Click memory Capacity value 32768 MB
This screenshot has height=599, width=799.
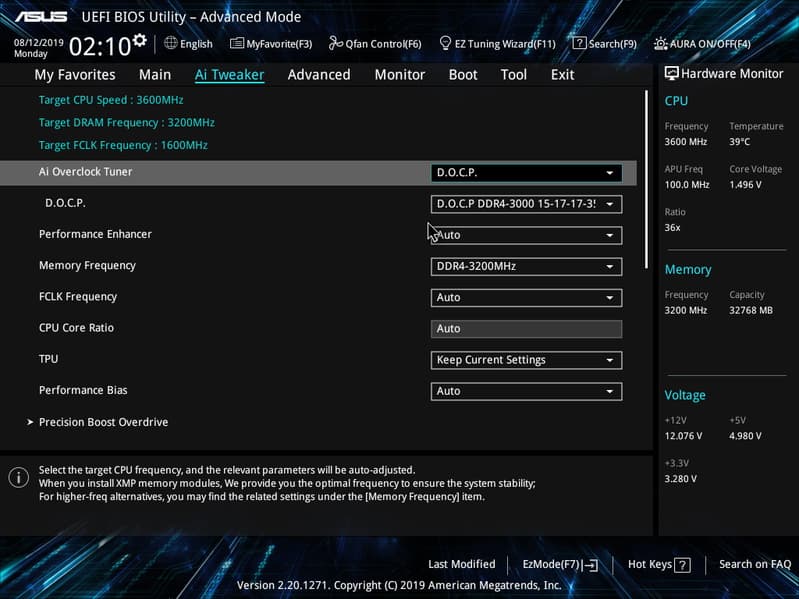pos(751,310)
